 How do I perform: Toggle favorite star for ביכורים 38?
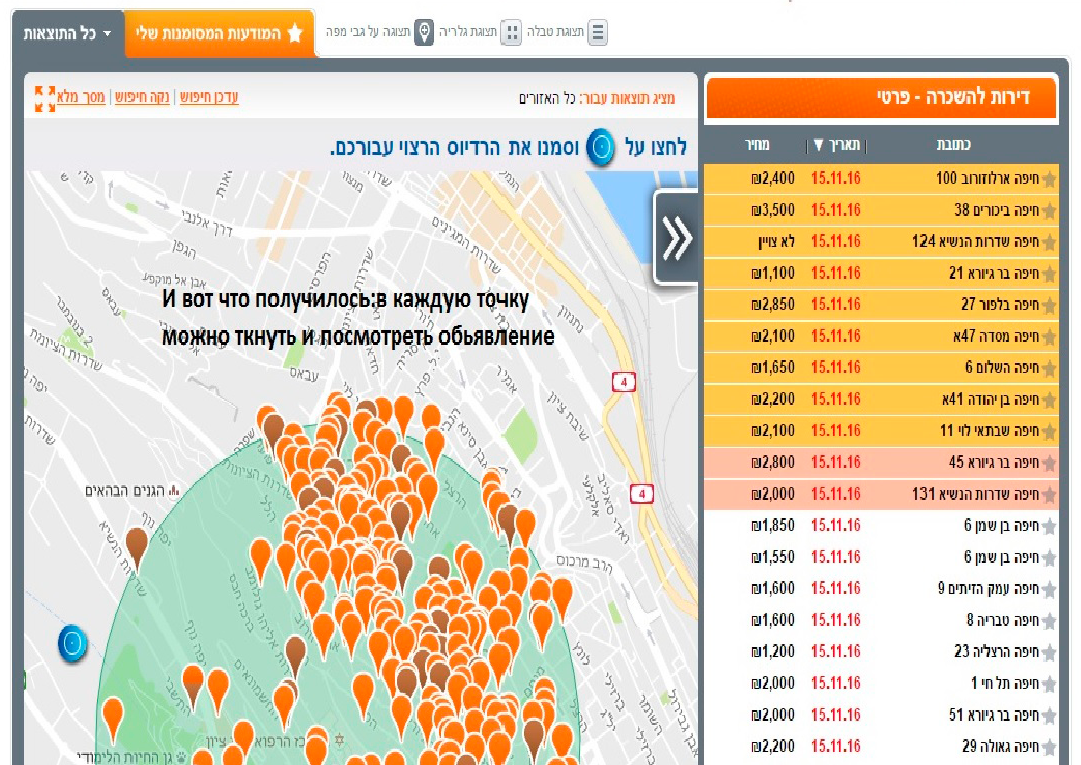pyautogui.click(x=1048, y=211)
